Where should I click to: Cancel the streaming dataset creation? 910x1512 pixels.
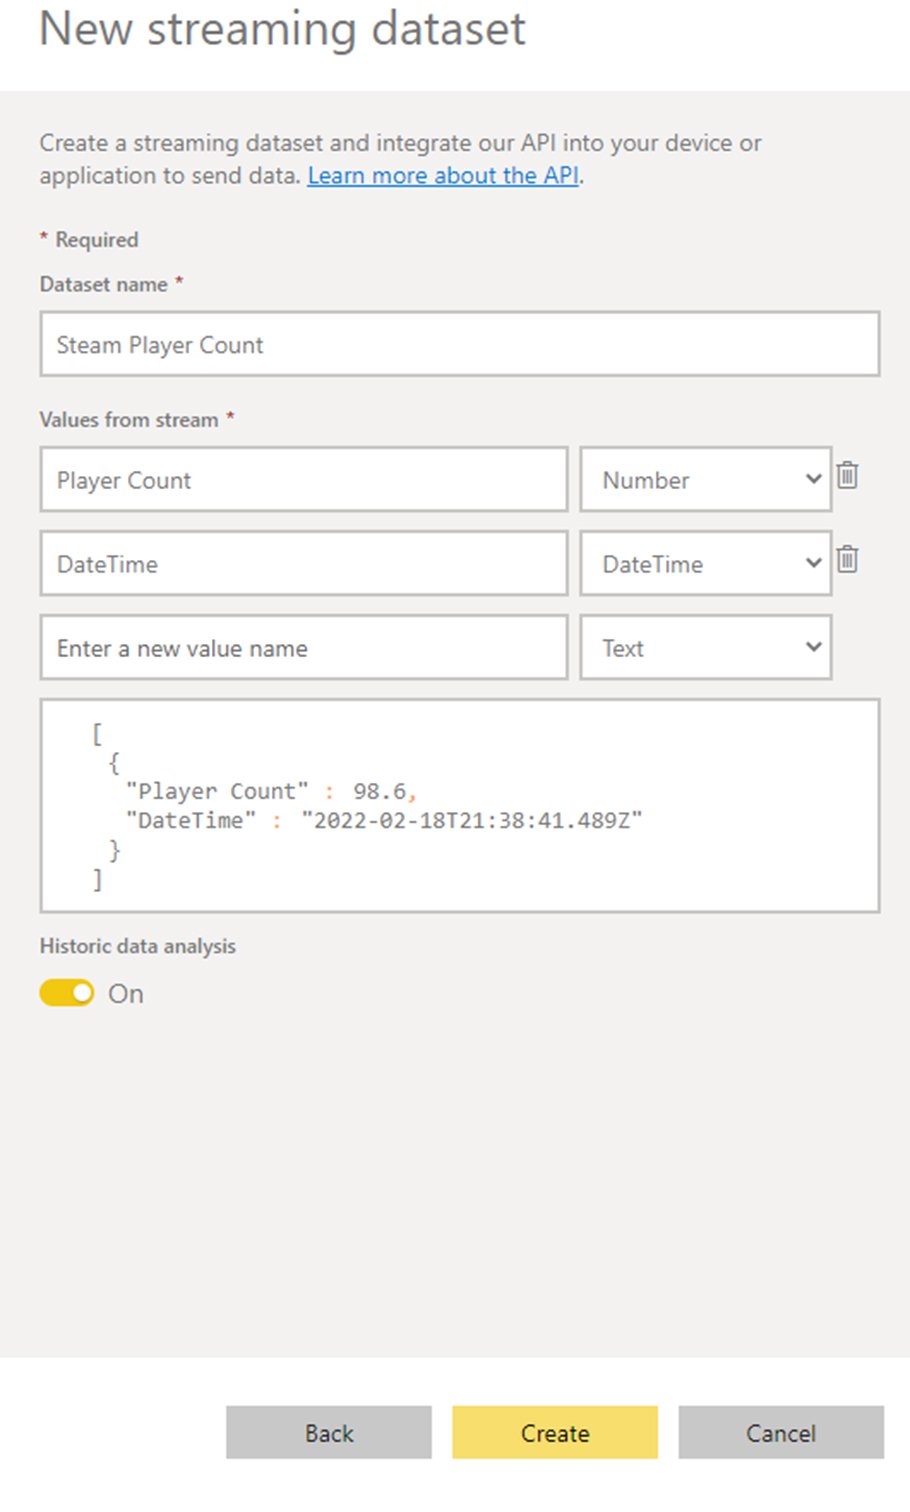click(780, 1433)
